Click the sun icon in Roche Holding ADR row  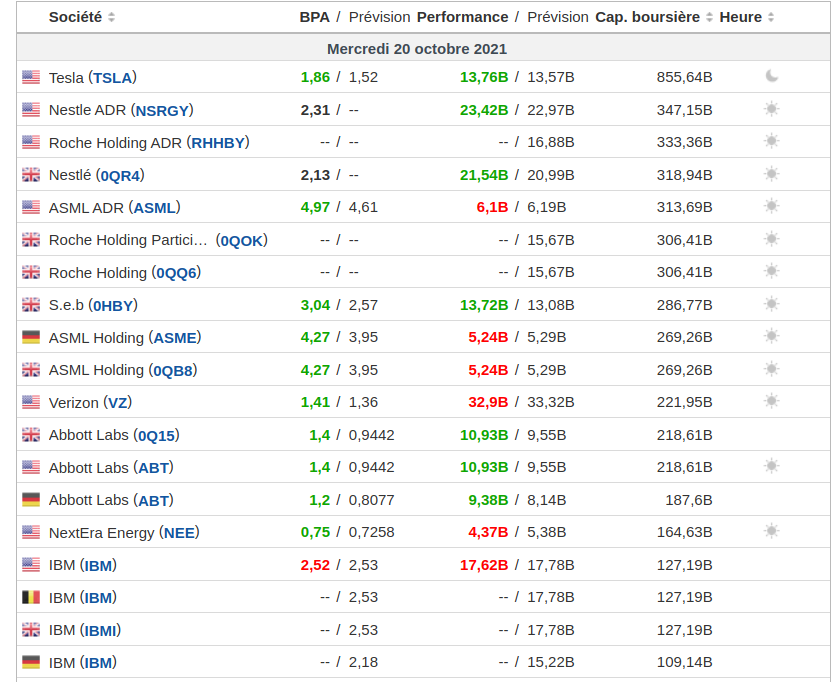pyautogui.click(x=771, y=141)
